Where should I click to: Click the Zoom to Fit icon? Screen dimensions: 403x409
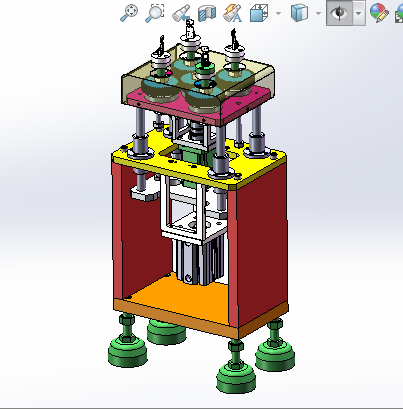tap(129, 13)
